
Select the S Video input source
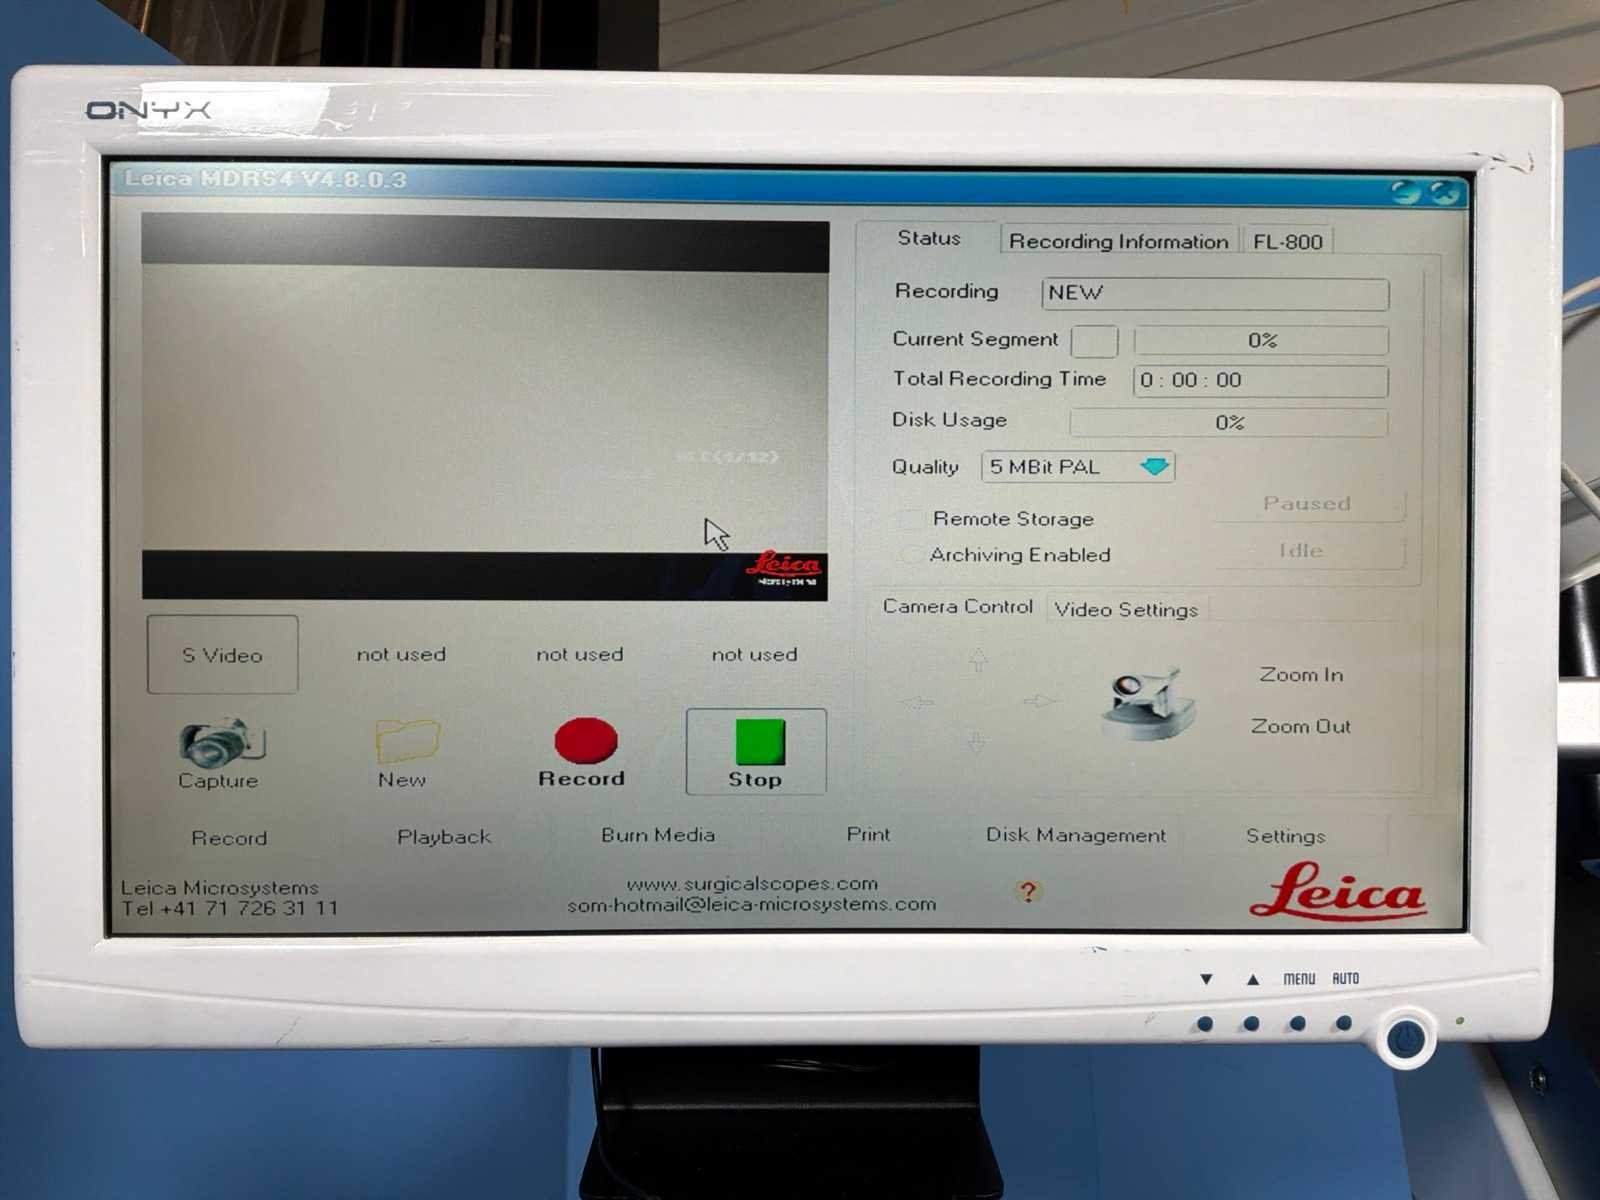click(222, 655)
